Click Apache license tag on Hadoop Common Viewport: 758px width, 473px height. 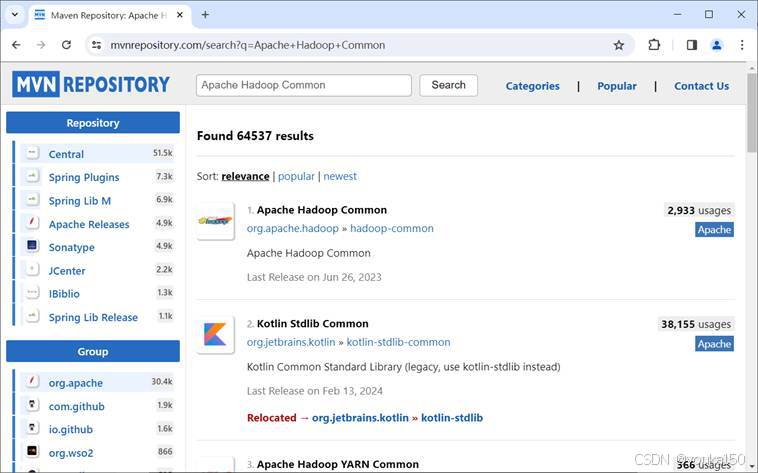click(714, 230)
